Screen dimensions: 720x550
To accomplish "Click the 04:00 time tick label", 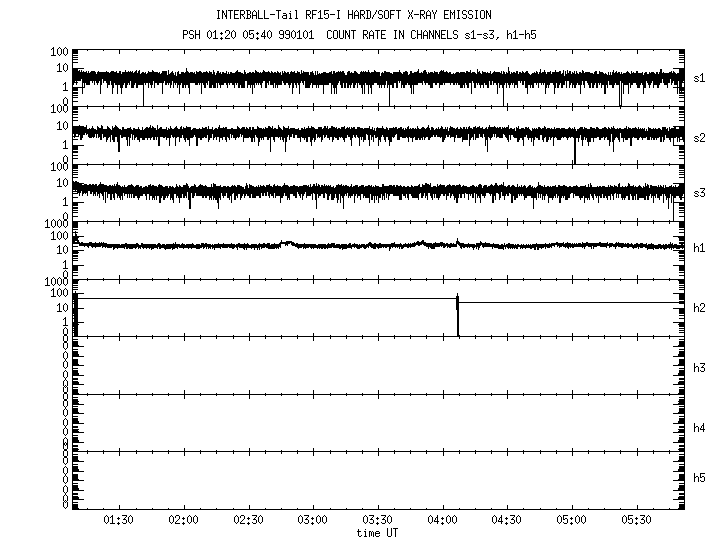I will pos(442,521).
